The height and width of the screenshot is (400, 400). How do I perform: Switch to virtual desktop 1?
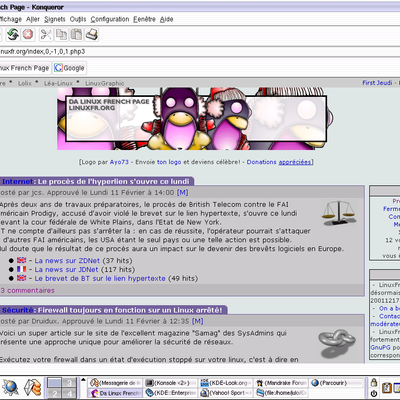coord(55,383)
